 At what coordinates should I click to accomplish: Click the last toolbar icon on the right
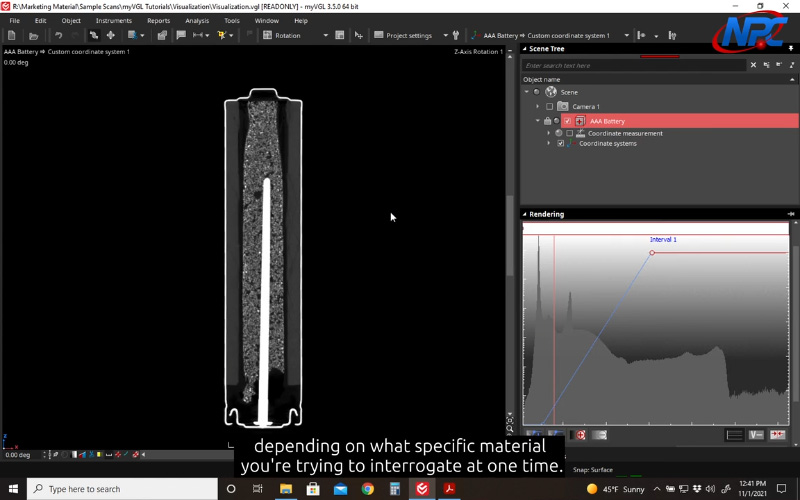[x=672, y=35]
